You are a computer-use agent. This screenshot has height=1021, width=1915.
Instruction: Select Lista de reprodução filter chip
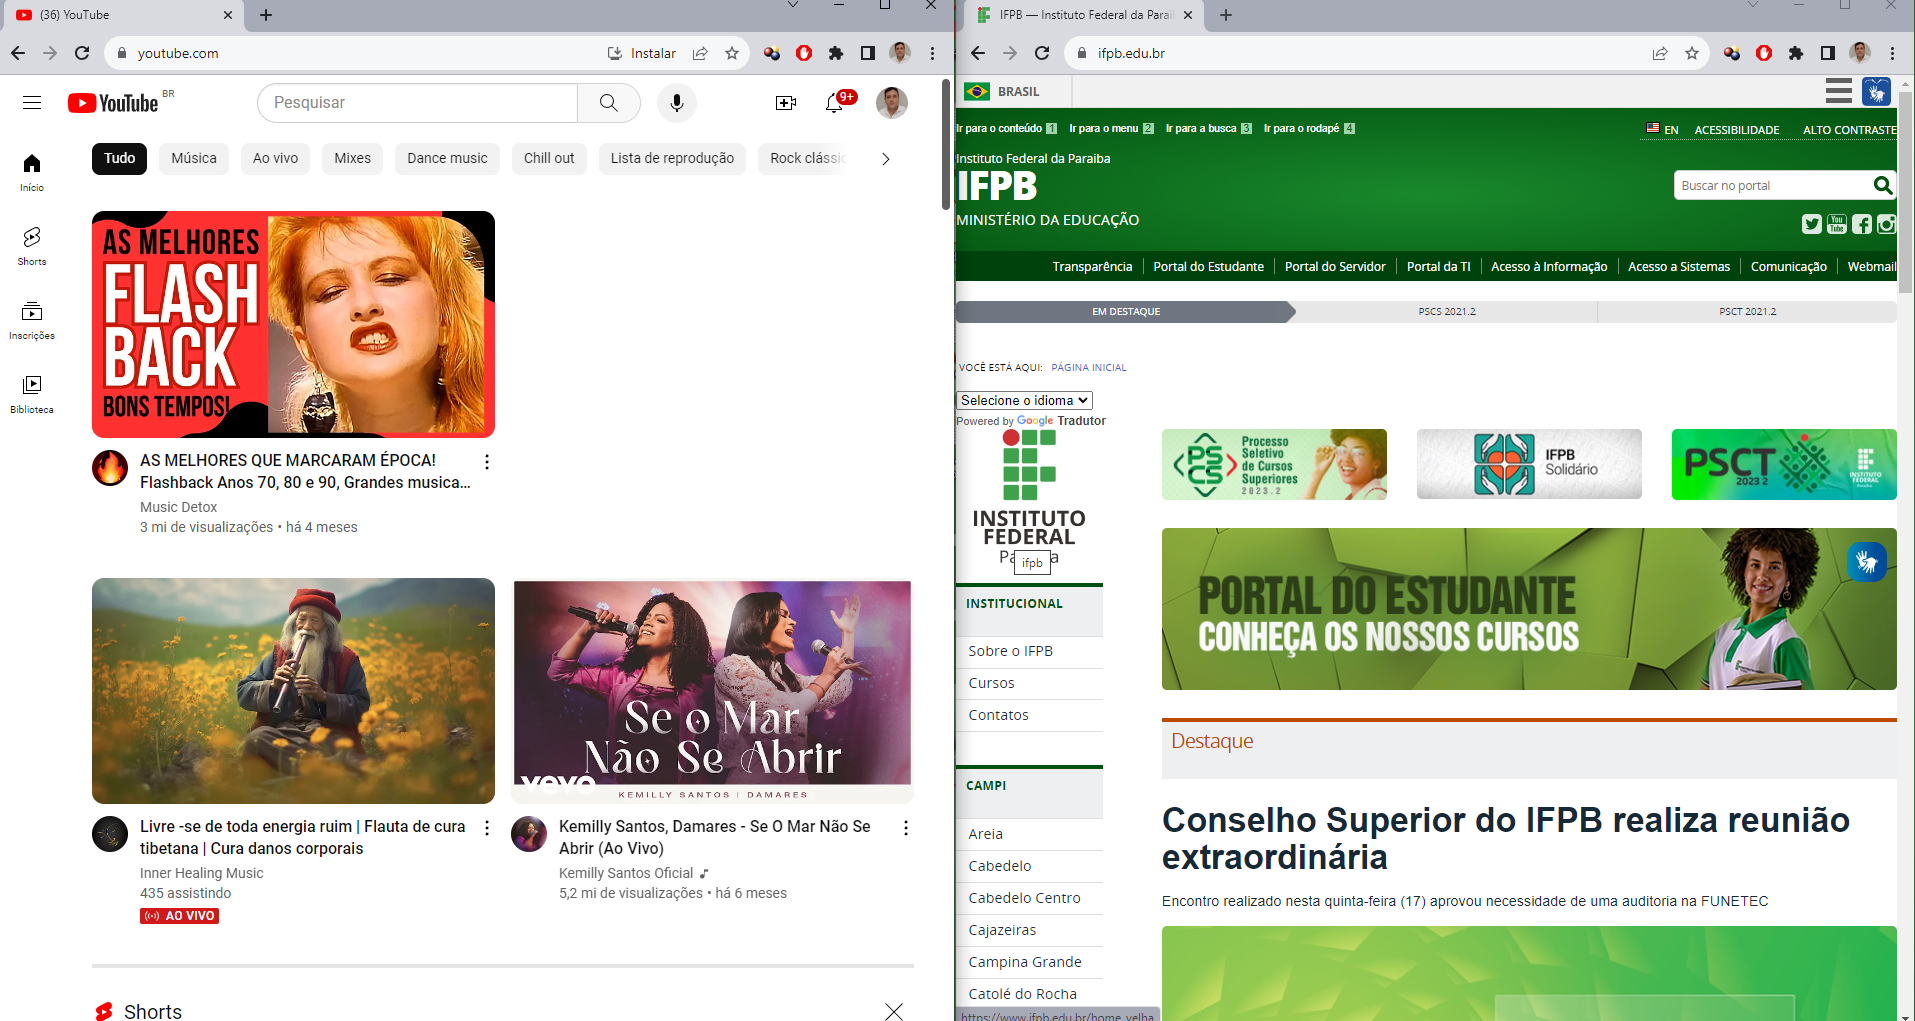point(672,159)
